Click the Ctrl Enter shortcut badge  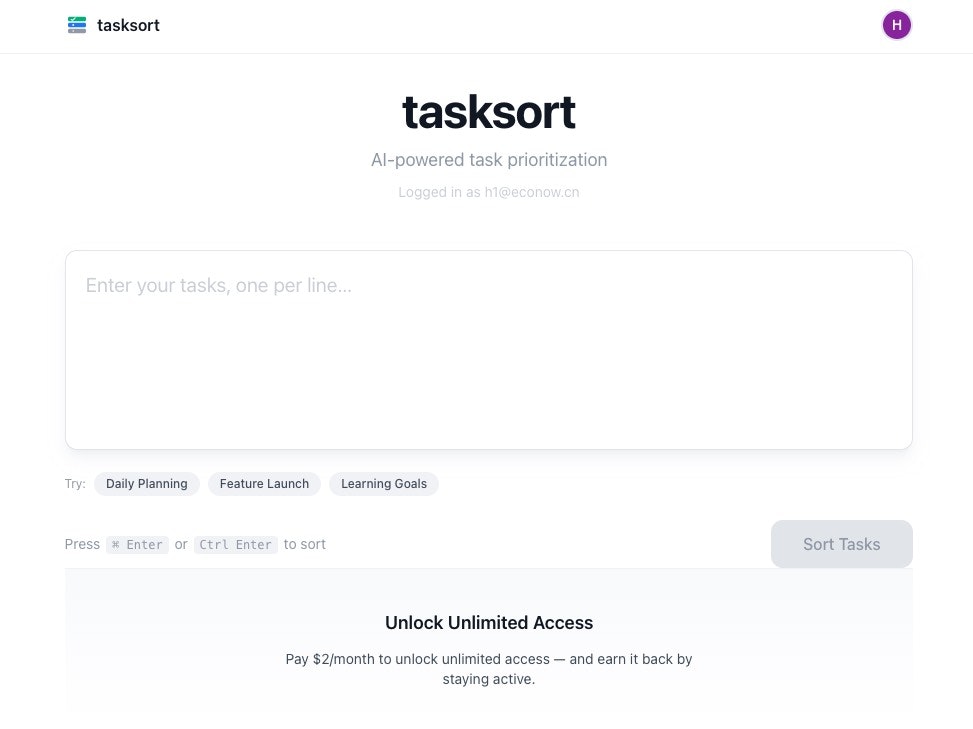[236, 544]
